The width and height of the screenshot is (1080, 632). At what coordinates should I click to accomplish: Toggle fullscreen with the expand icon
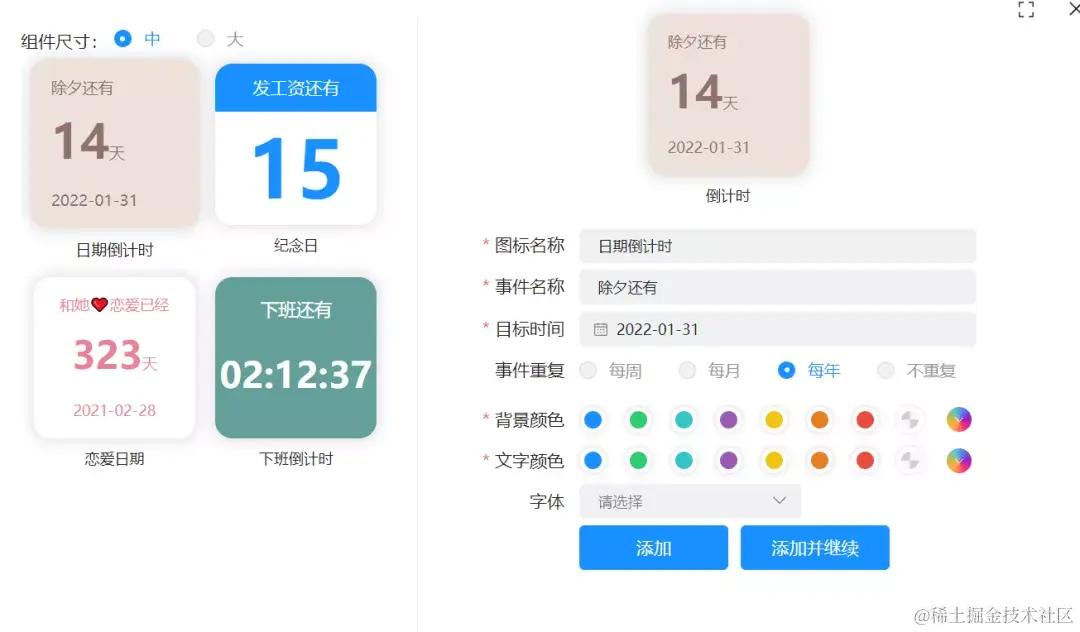[x=1026, y=10]
